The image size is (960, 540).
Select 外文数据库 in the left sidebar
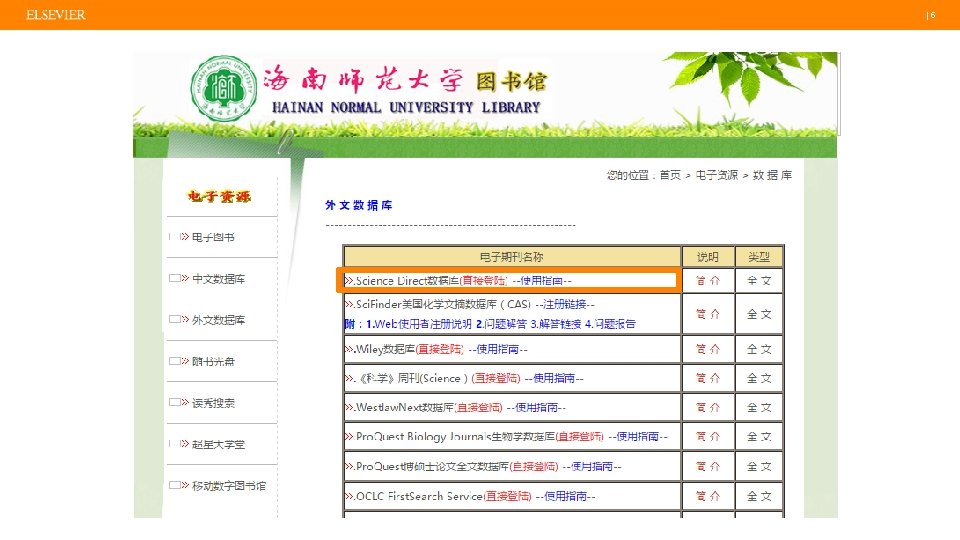(x=219, y=320)
